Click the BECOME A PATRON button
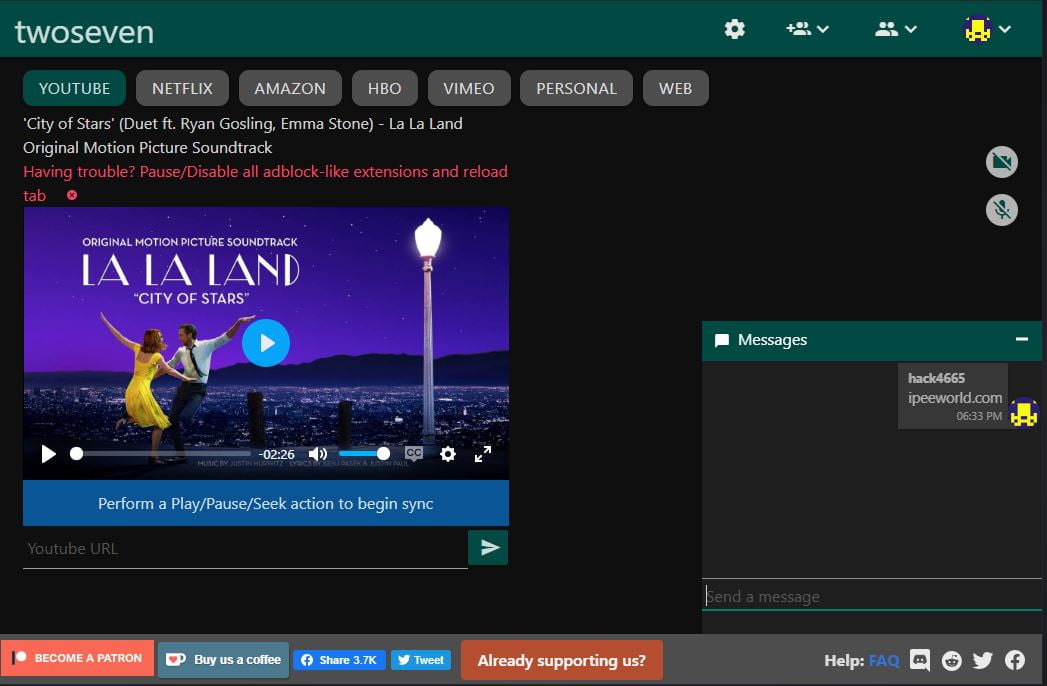 [77, 658]
